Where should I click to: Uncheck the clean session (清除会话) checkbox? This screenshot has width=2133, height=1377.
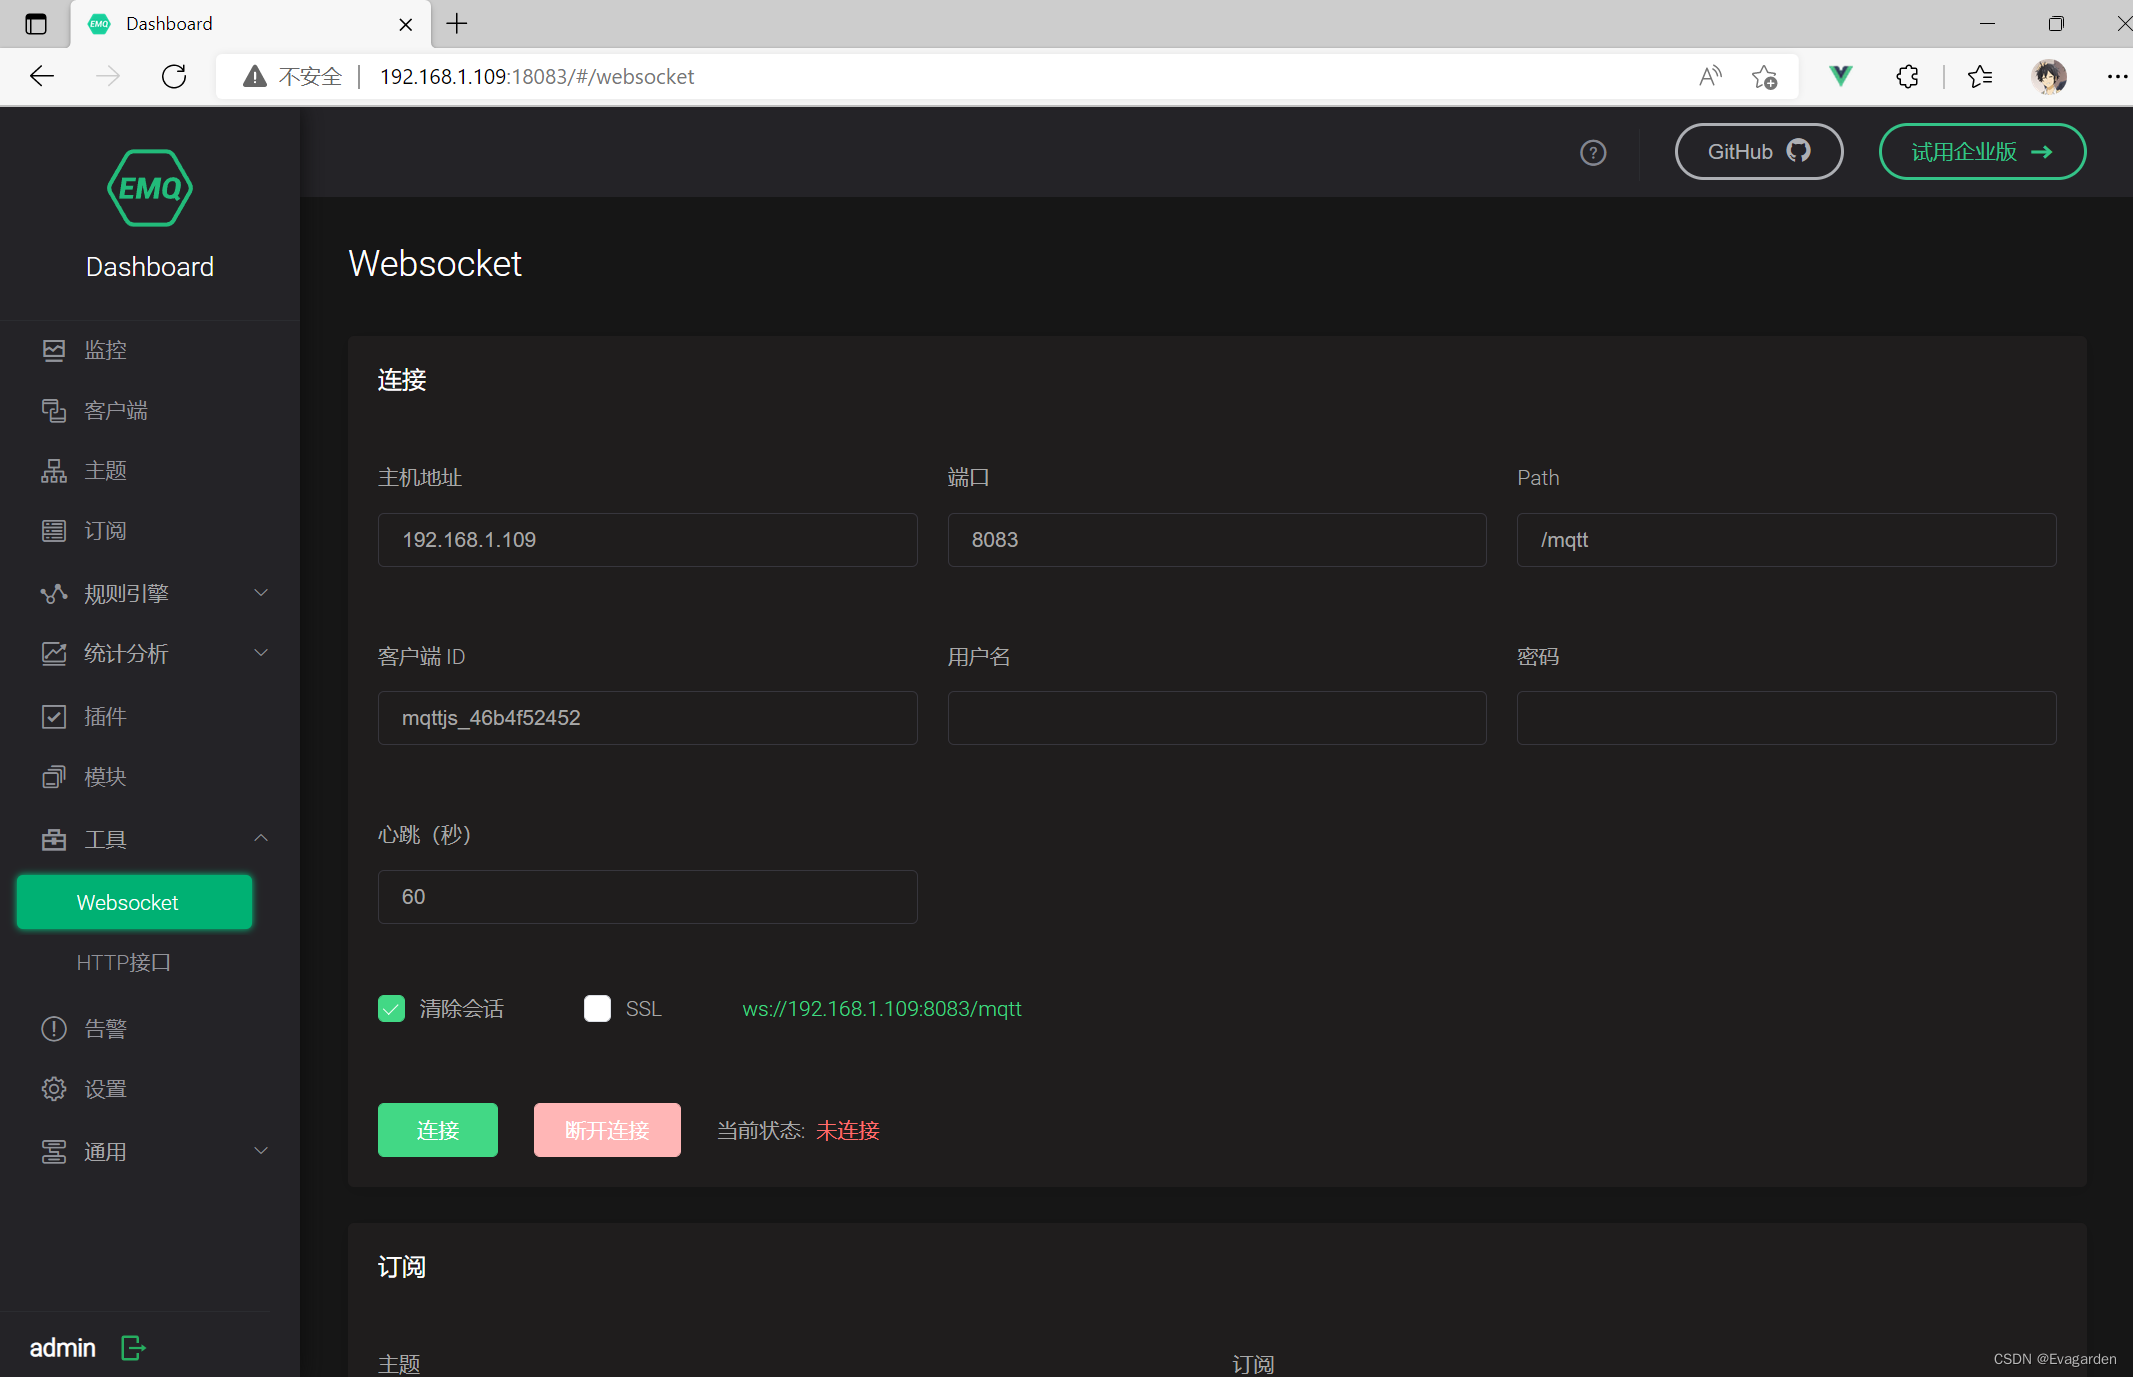click(x=392, y=1008)
